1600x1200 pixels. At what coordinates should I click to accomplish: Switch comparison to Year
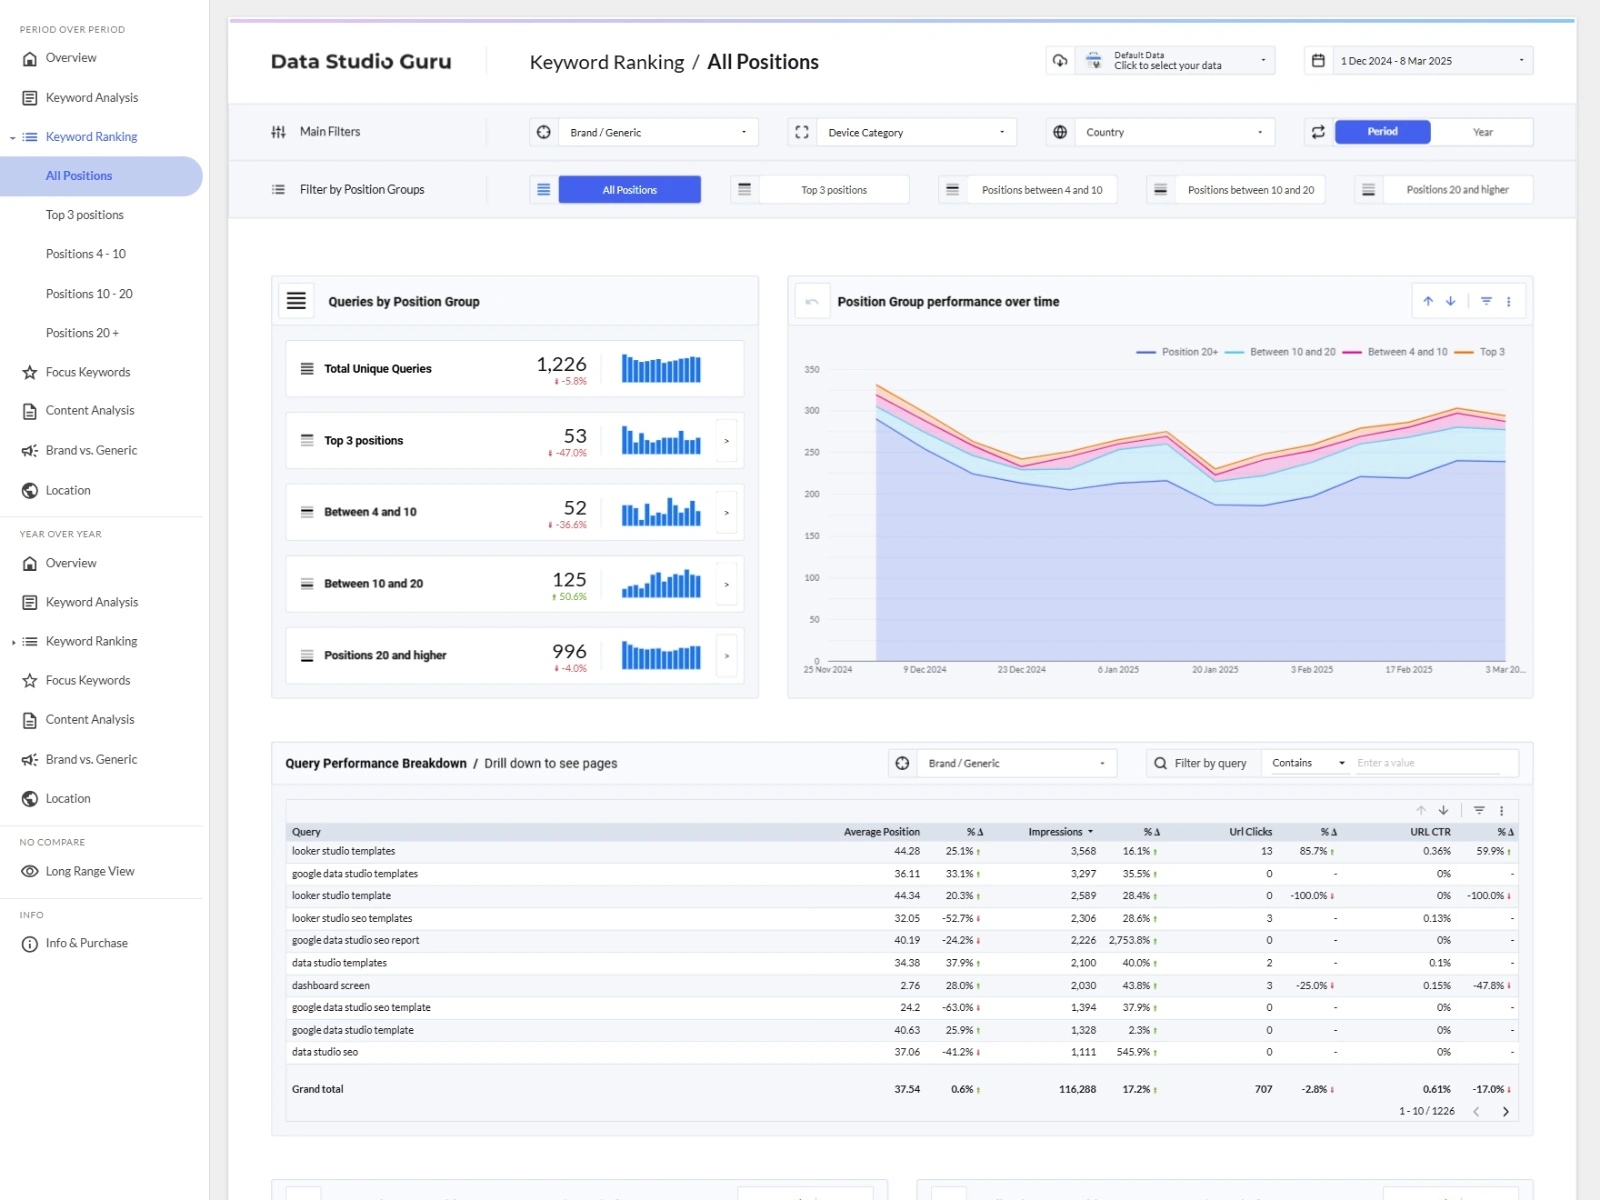coord(1482,132)
